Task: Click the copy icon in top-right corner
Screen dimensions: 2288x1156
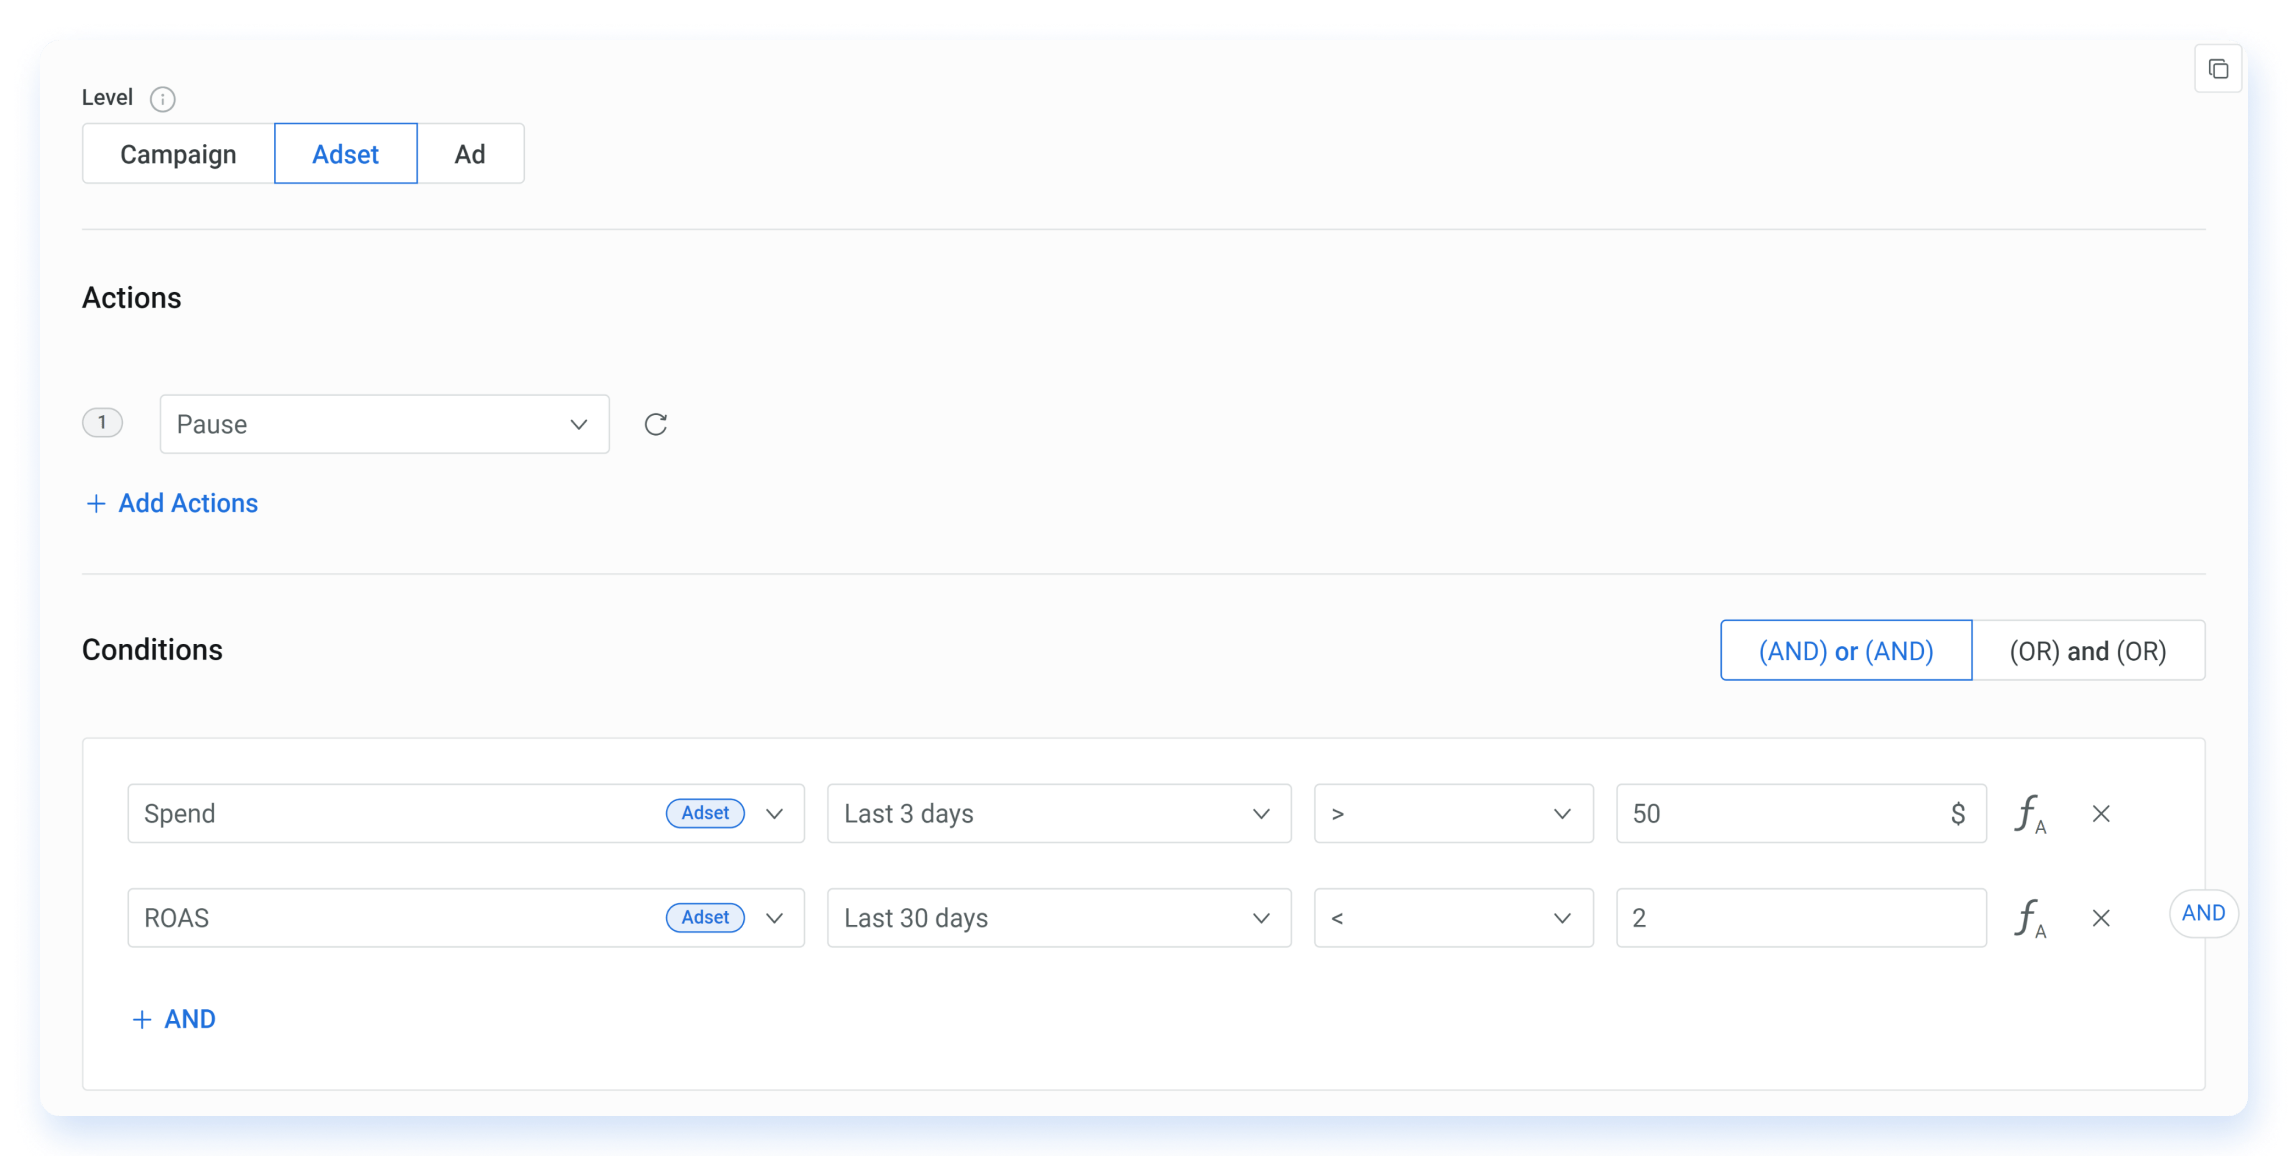Action: click(2217, 66)
